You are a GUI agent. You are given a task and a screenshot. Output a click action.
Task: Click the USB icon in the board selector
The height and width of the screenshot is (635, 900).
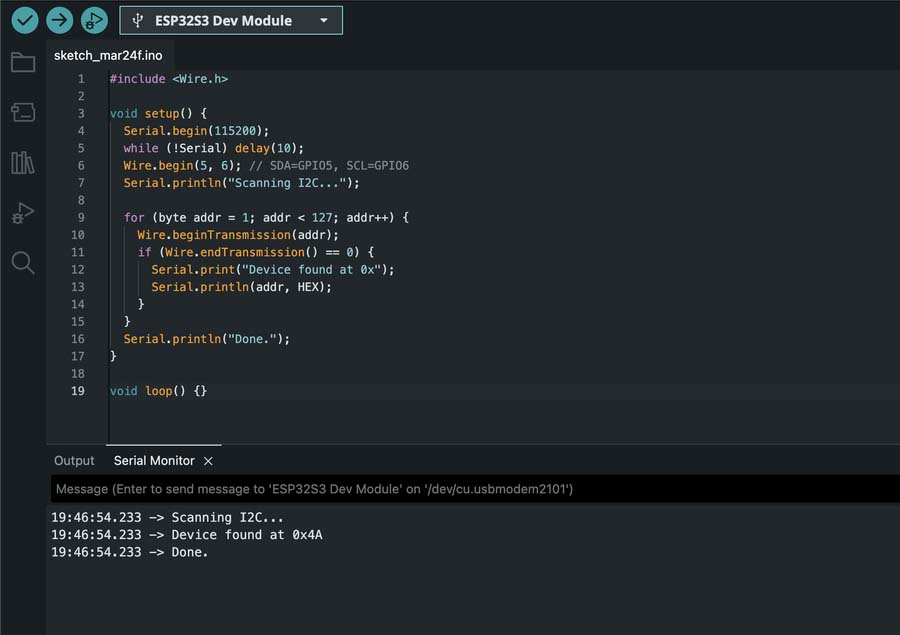tap(137, 20)
